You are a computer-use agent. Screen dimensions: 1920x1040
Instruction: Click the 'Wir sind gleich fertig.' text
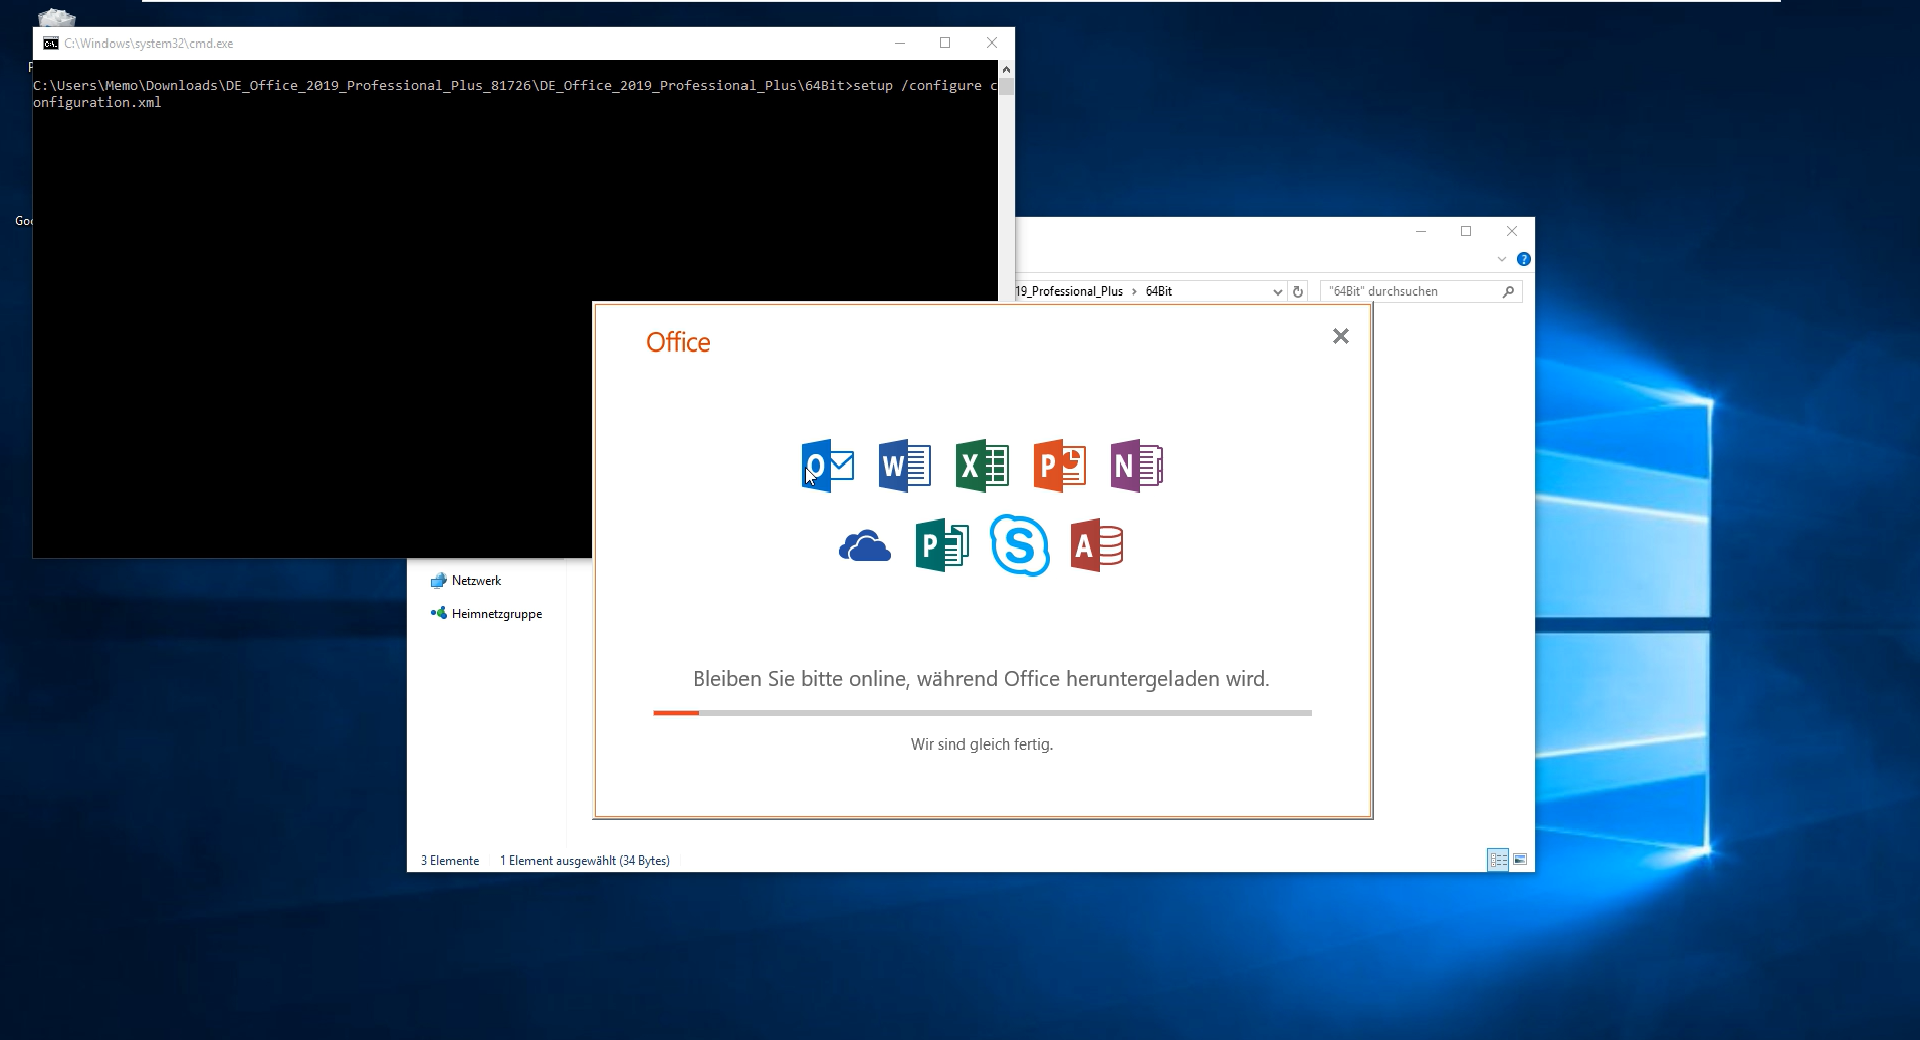[982, 744]
